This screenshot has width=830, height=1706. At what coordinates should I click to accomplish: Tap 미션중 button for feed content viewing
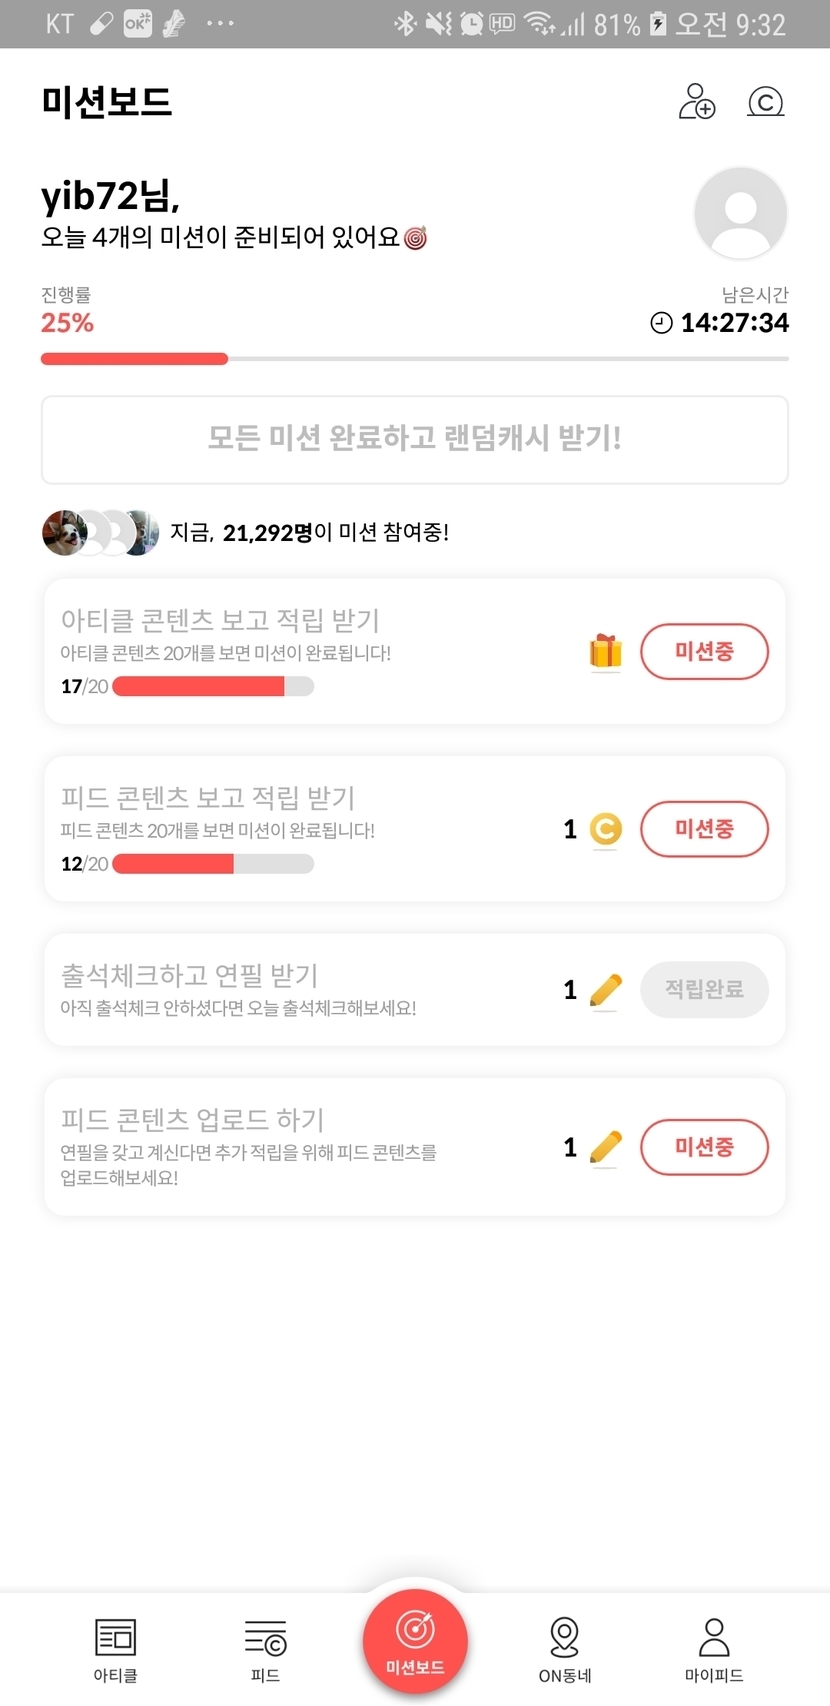[x=704, y=829]
